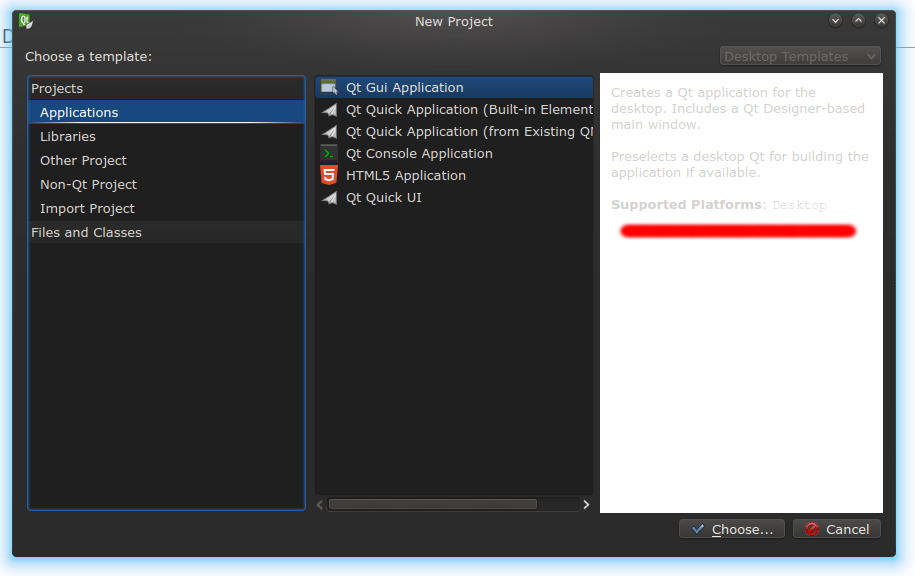Image resolution: width=915 pixels, height=576 pixels.
Task: Select Applications in the Projects list
Action: [x=79, y=113]
